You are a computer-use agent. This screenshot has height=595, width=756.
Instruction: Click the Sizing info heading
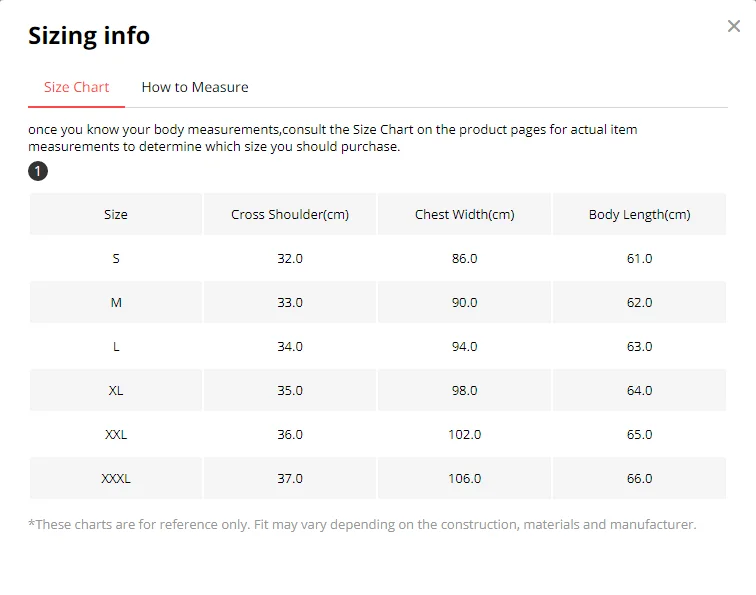pyautogui.click(x=89, y=36)
